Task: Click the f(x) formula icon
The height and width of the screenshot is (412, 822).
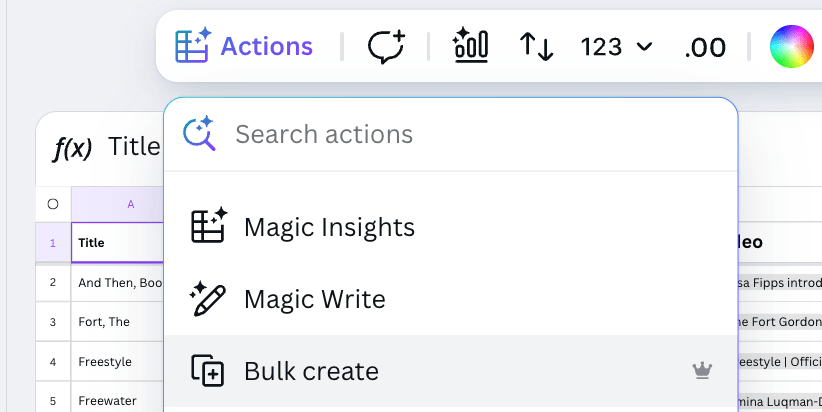Action: (72, 148)
